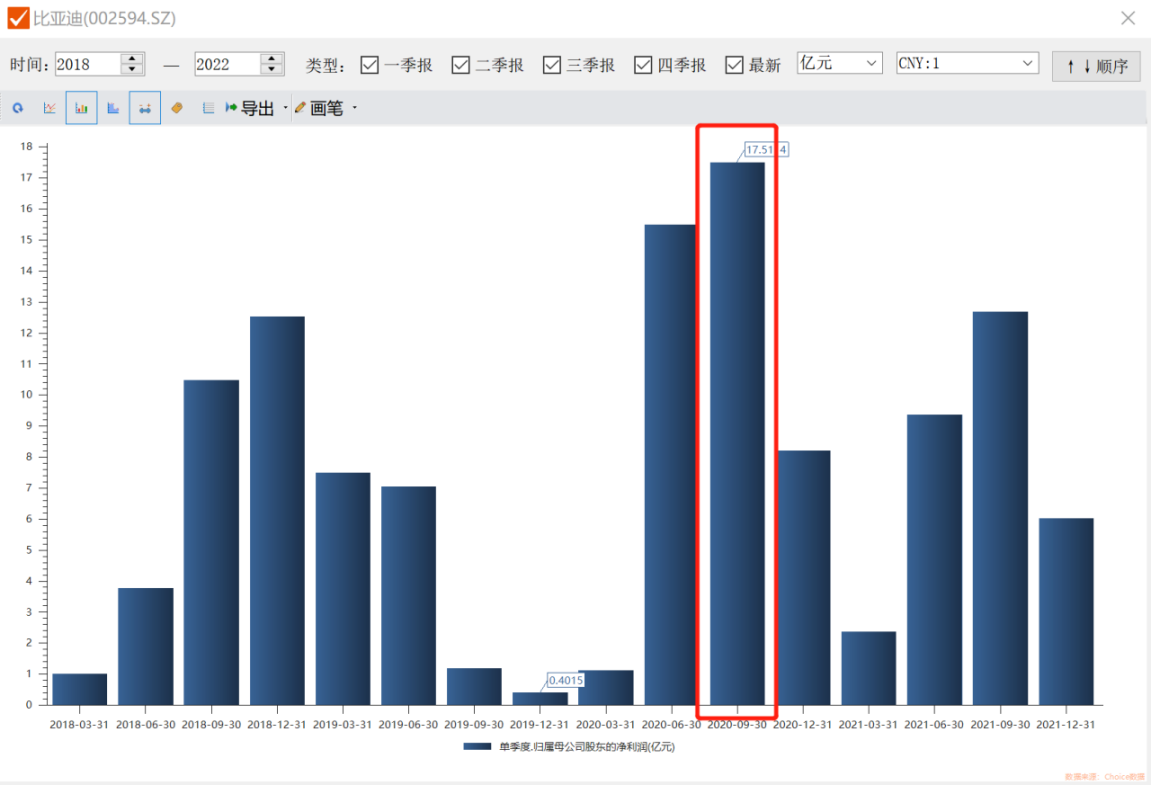Switch to line chart view

pos(49,108)
